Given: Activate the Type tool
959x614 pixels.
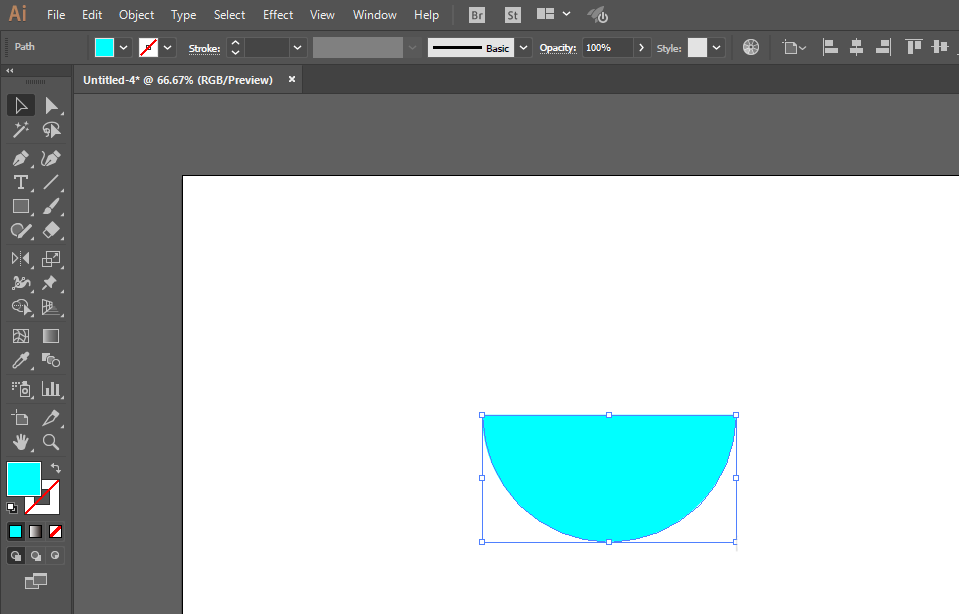Looking at the screenshot, I should point(21,182).
